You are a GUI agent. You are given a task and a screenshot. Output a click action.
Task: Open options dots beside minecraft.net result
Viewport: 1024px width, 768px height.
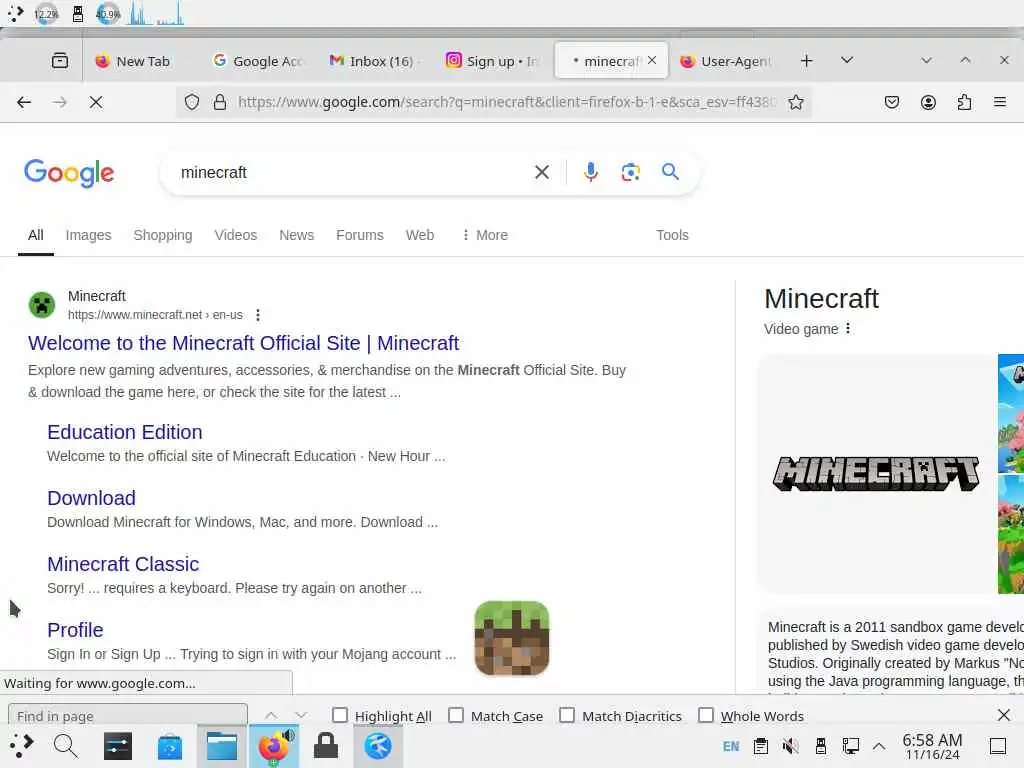pos(258,315)
